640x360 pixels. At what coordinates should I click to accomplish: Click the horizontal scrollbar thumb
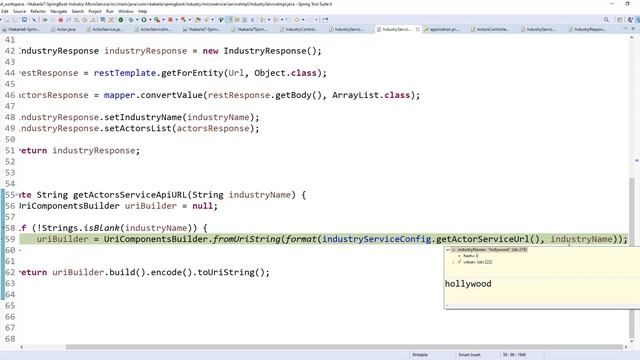click(x=344, y=347)
